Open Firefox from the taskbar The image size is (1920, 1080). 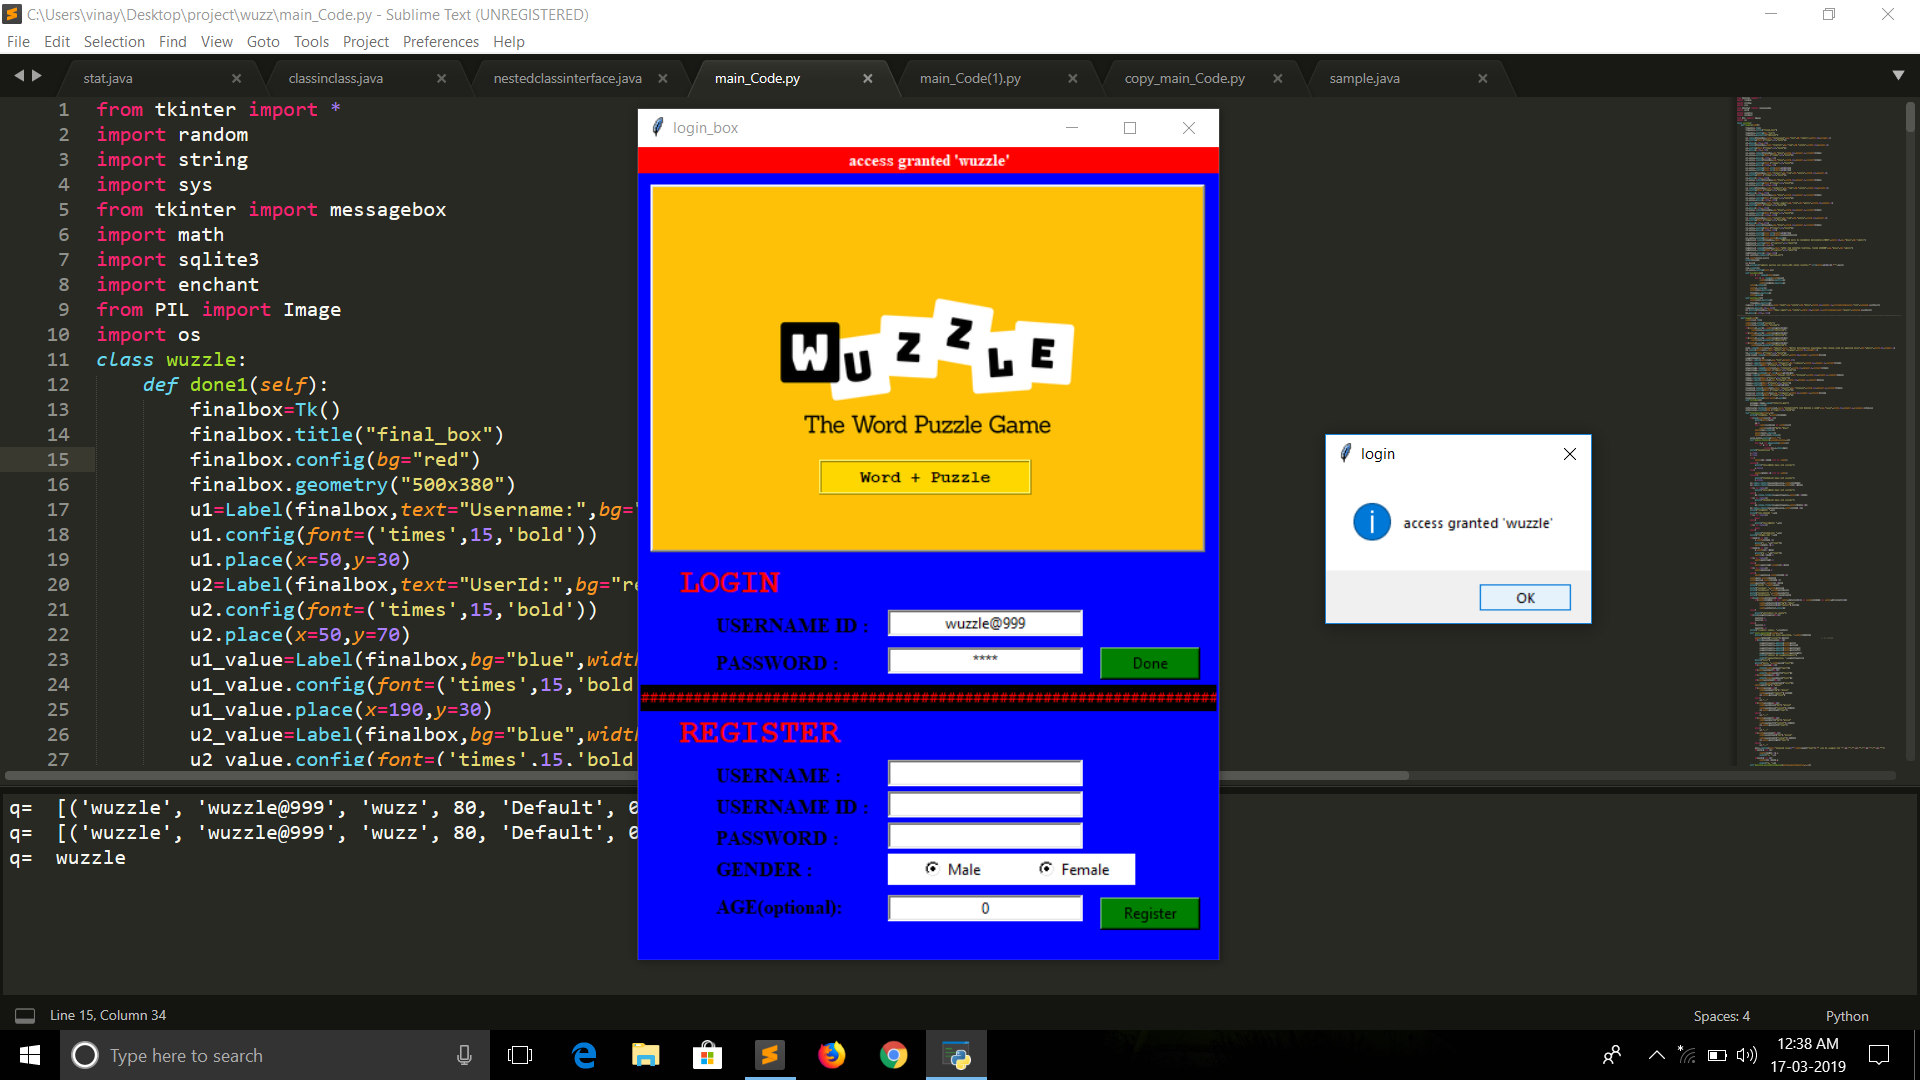(x=831, y=1055)
